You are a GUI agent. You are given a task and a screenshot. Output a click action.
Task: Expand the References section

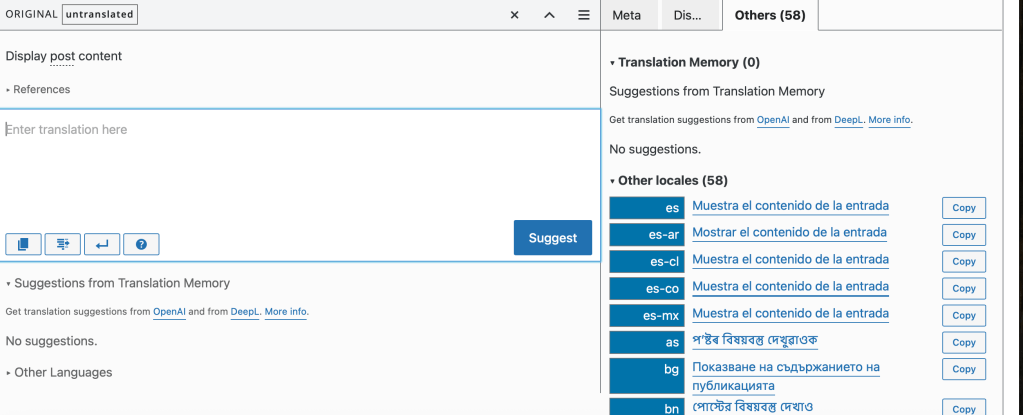coord(38,90)
